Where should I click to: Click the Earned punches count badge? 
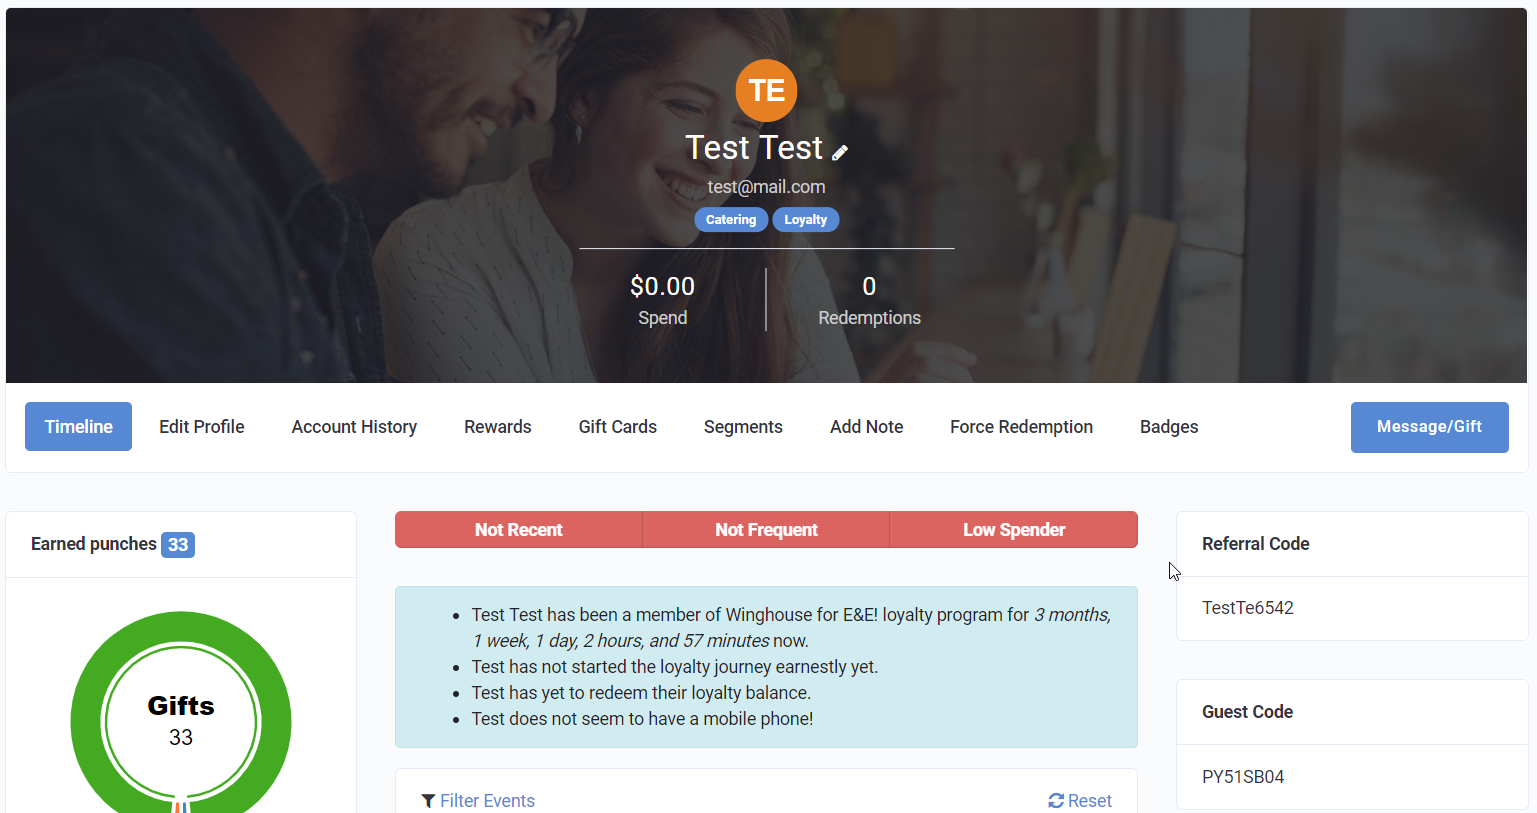[x=178, y=545]
